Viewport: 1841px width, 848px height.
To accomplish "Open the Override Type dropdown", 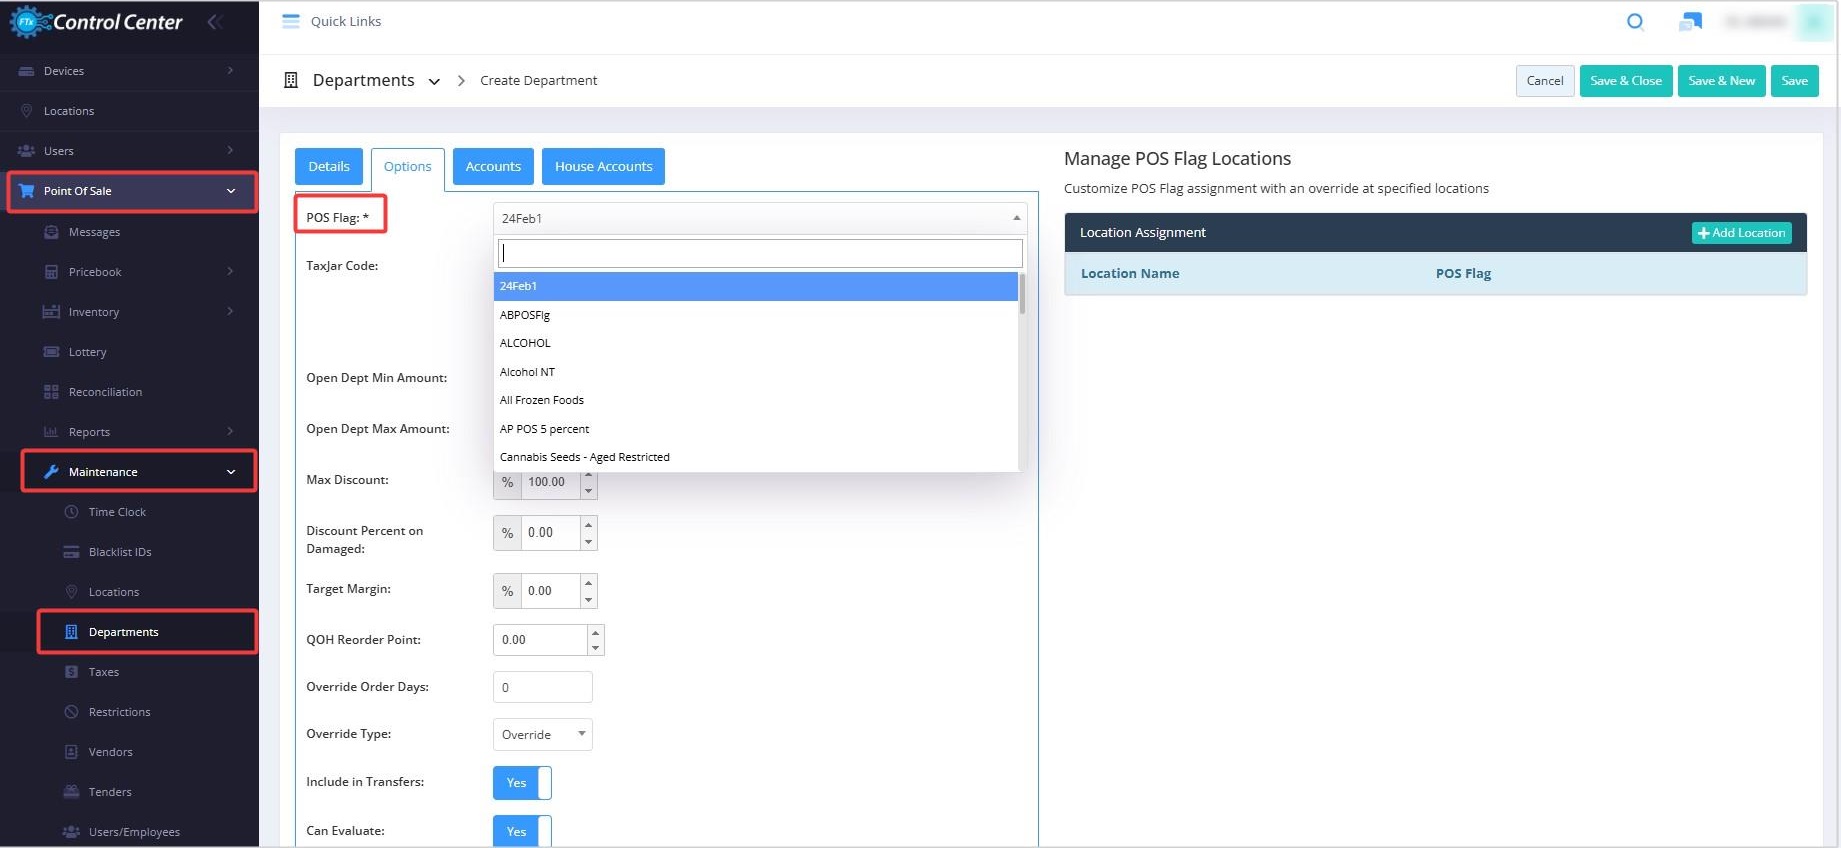I will 542,735.
